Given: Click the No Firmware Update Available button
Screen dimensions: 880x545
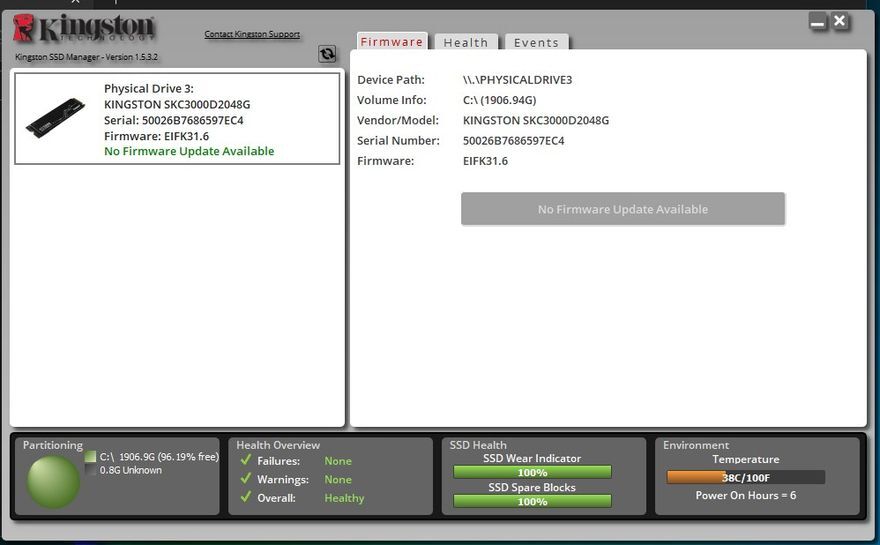Looking at the screenshot, I should click(x=623, y=209).
